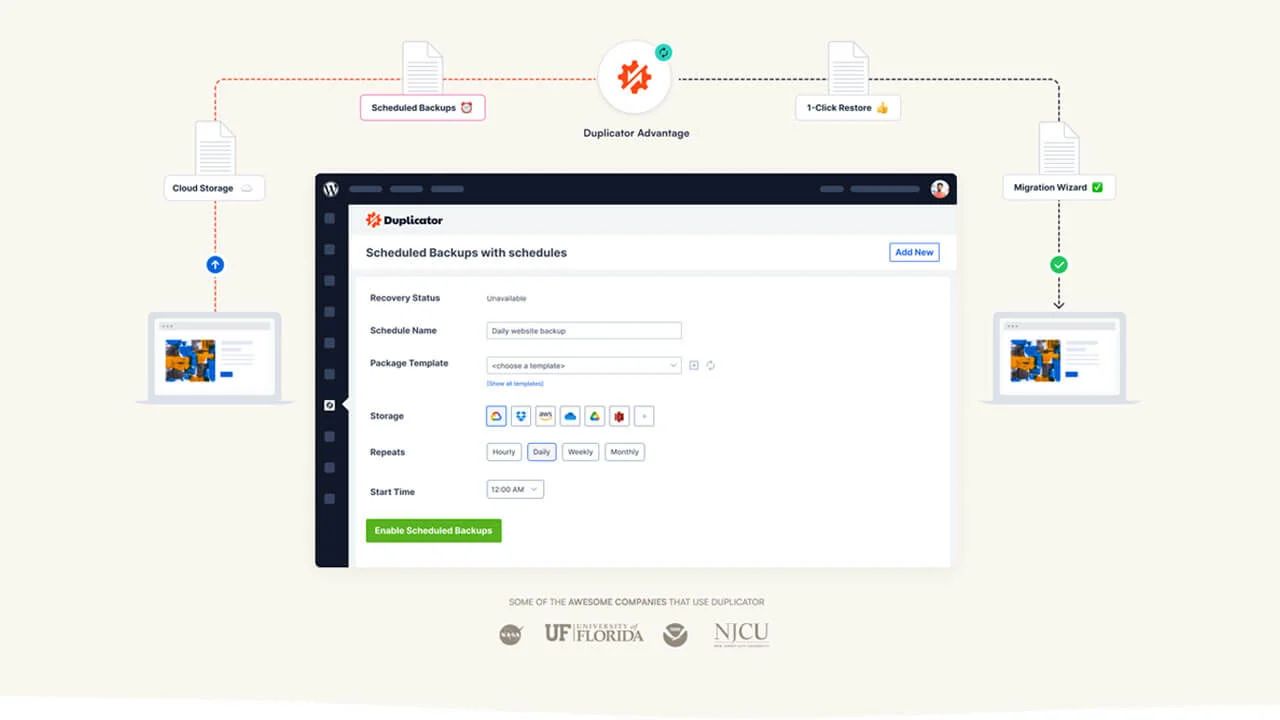Choose Daily repeat option
The image size is (1280, 720).
click(x=541, y=452)
